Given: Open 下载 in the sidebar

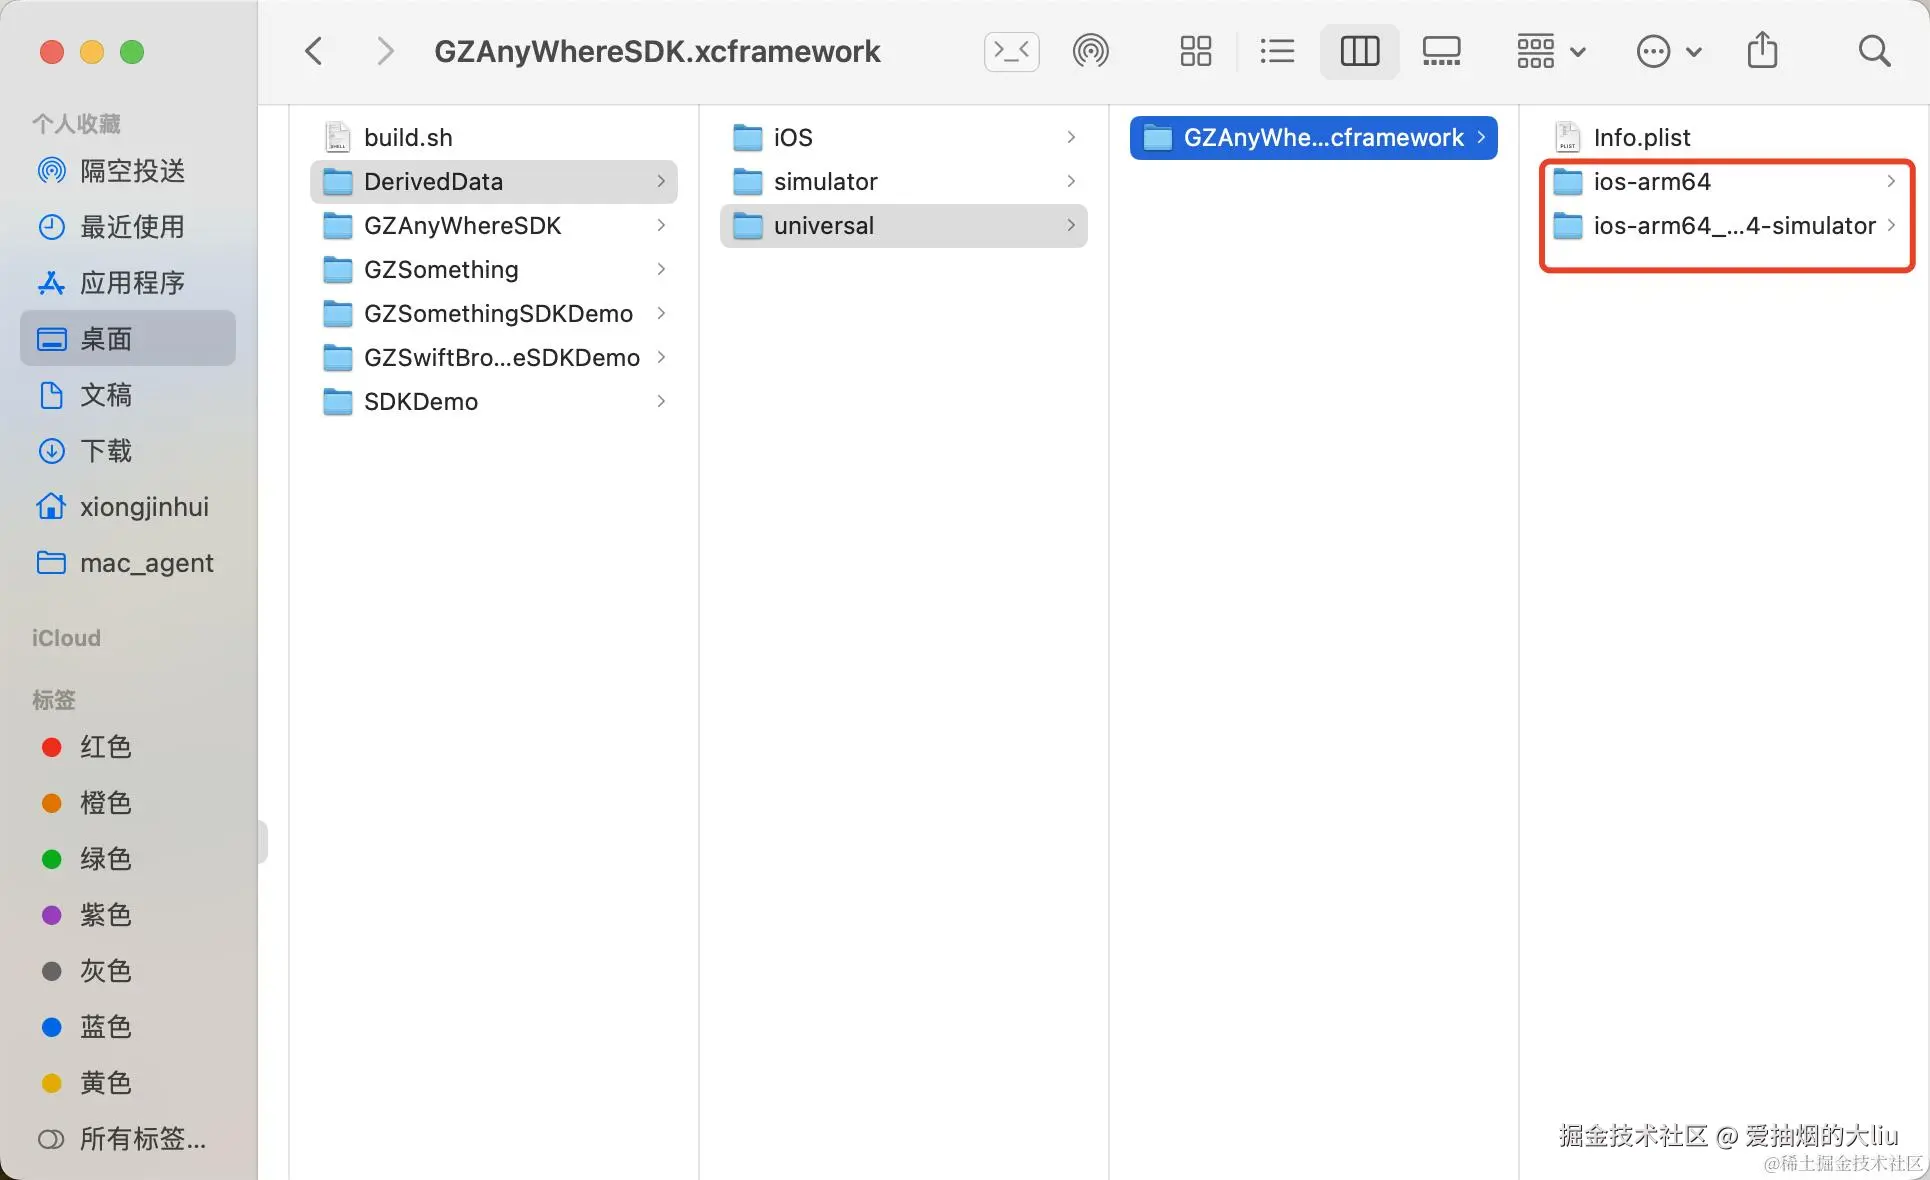Looking at the screenshot, I should point(105,451).
